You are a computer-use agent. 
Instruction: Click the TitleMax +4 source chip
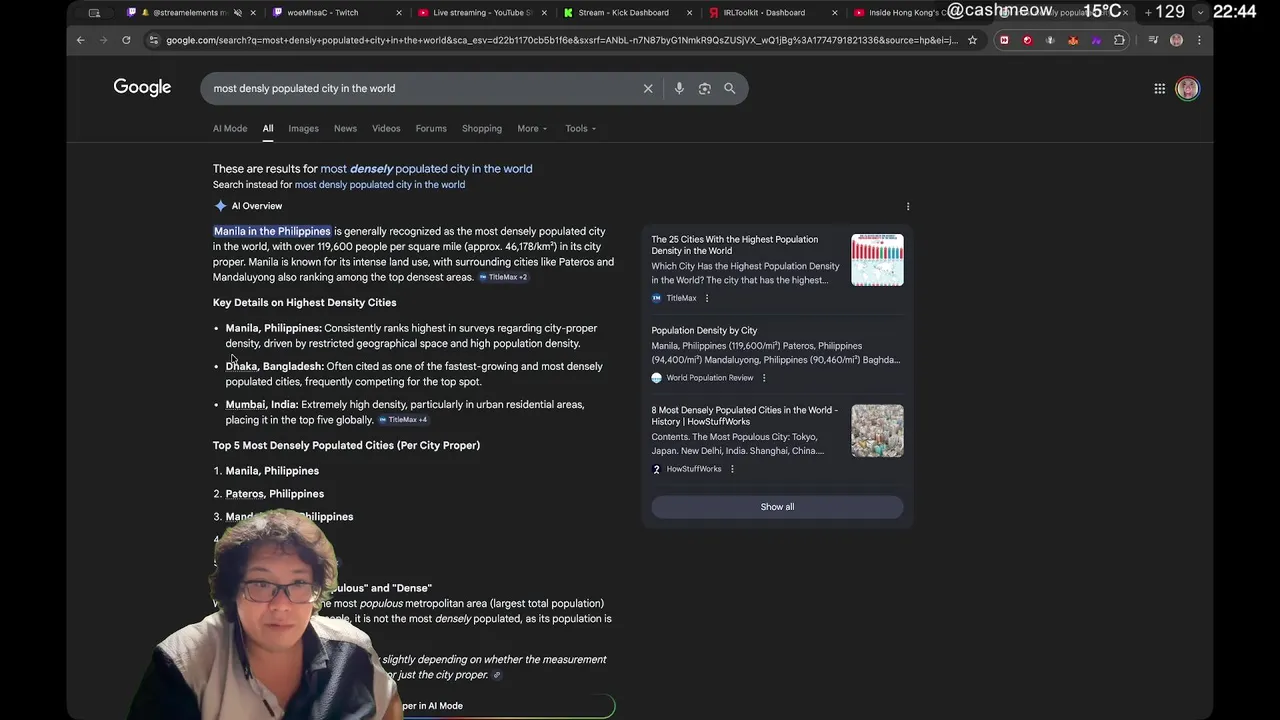coord(403,420)
